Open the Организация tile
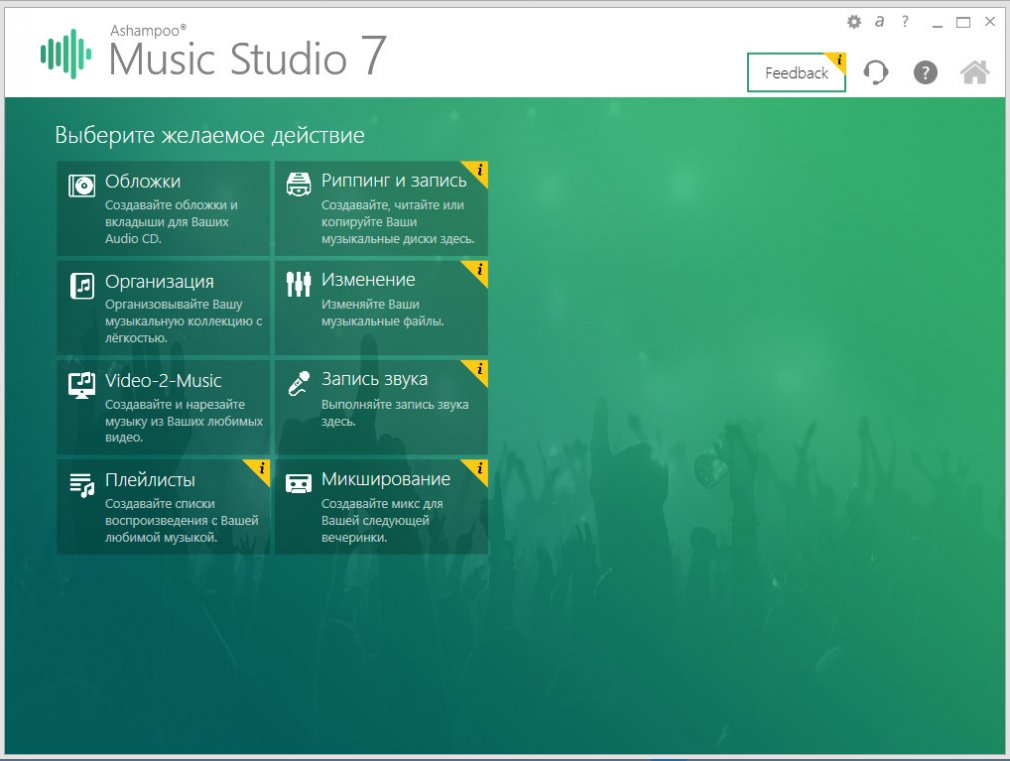The image size is (1010, 761). coord(163,307)
